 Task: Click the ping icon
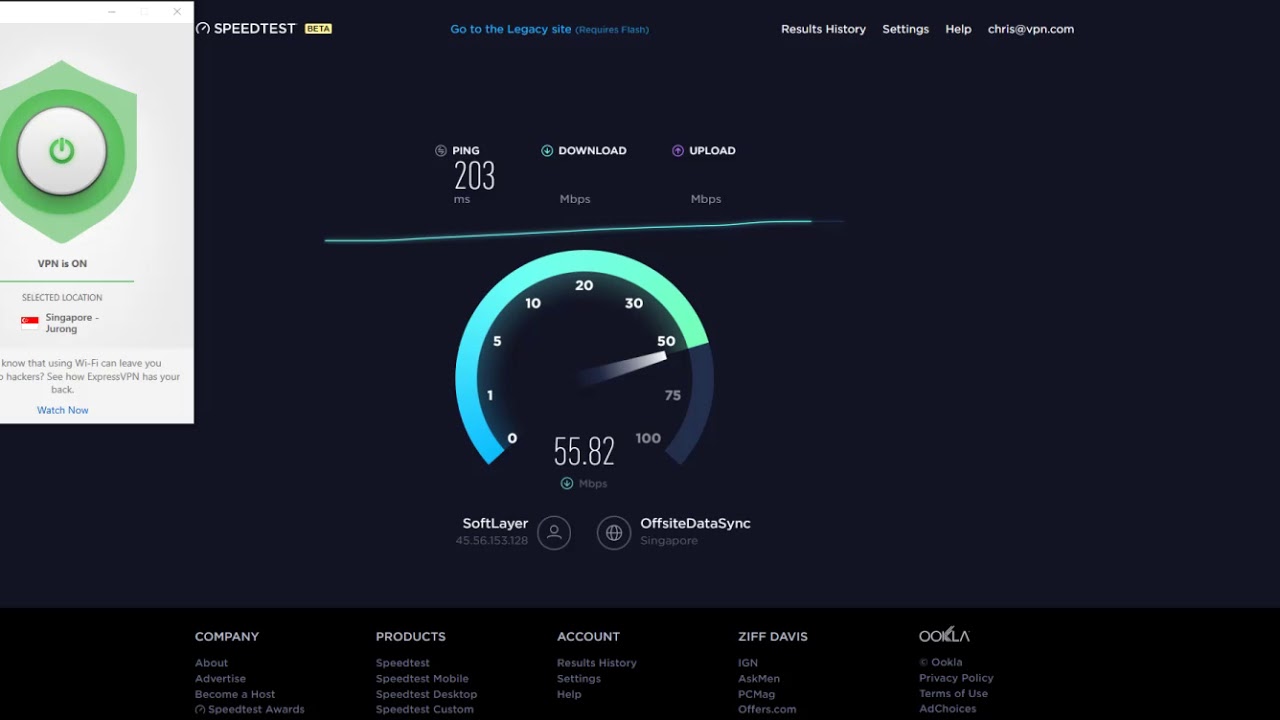click(x=441, y=151)
